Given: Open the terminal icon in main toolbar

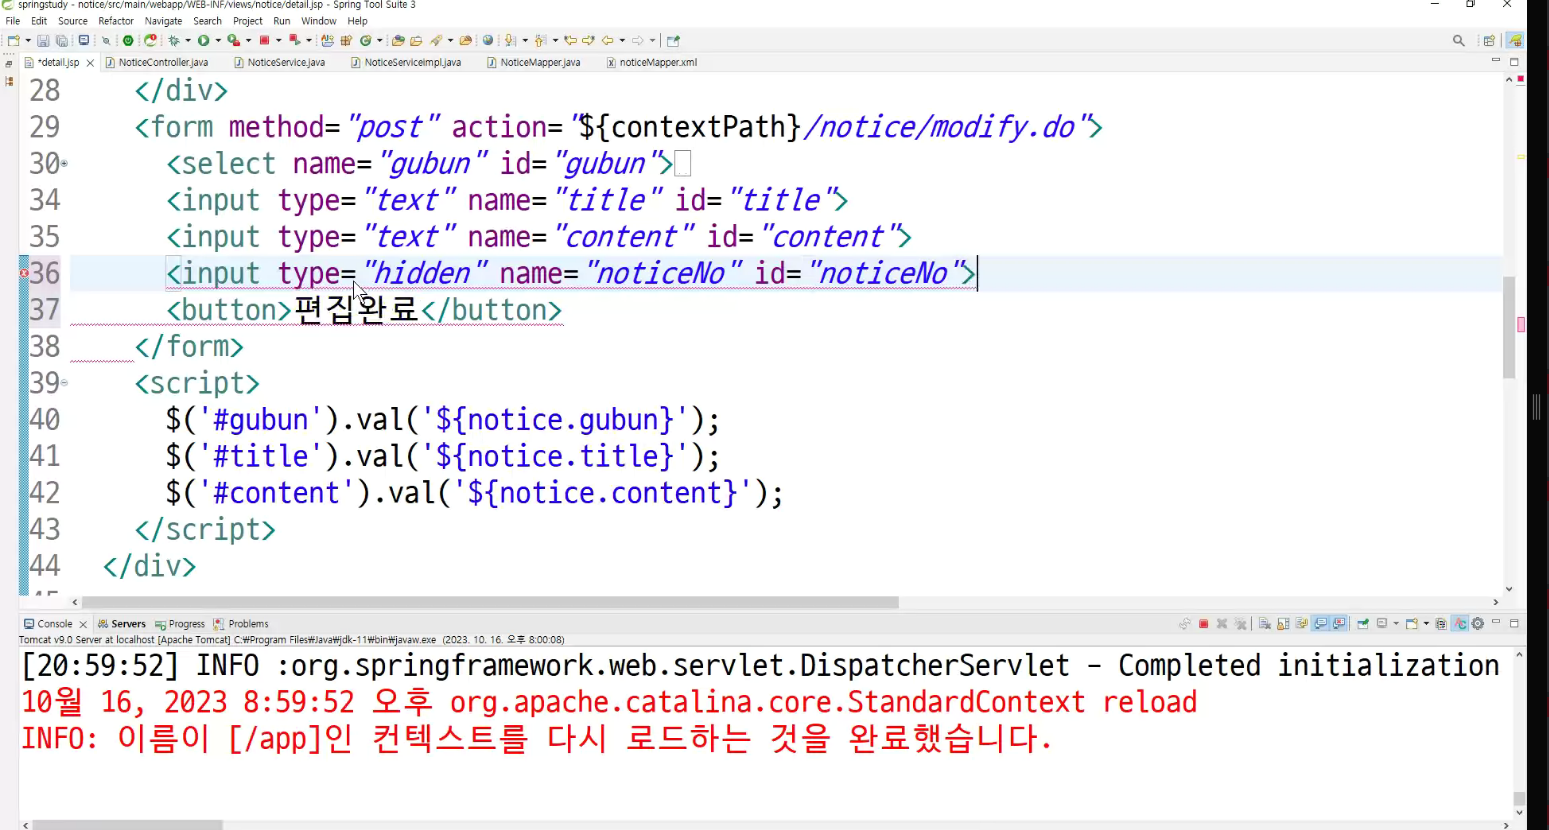Looking at the screenshot, I should (x=84, y=41).
